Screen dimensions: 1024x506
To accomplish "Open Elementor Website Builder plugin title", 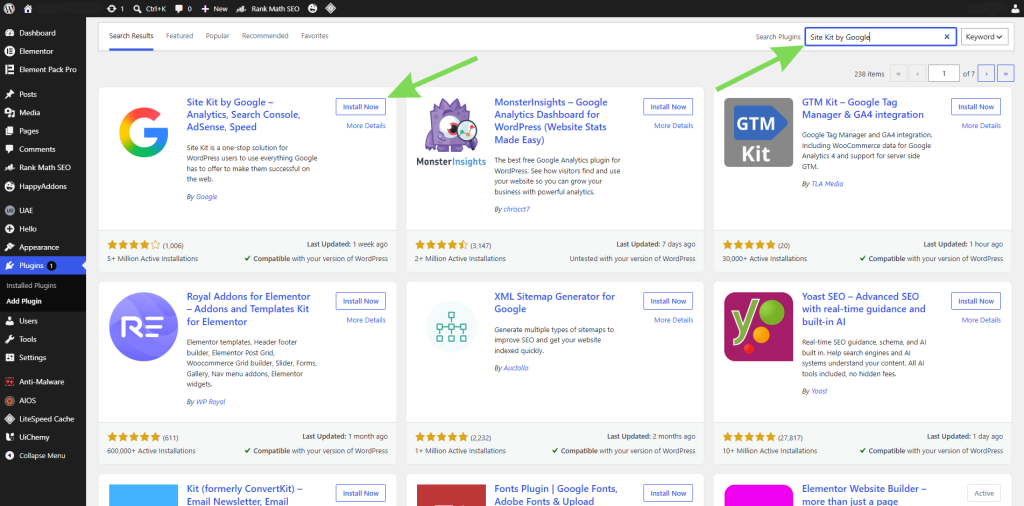I will click(863, 495).
